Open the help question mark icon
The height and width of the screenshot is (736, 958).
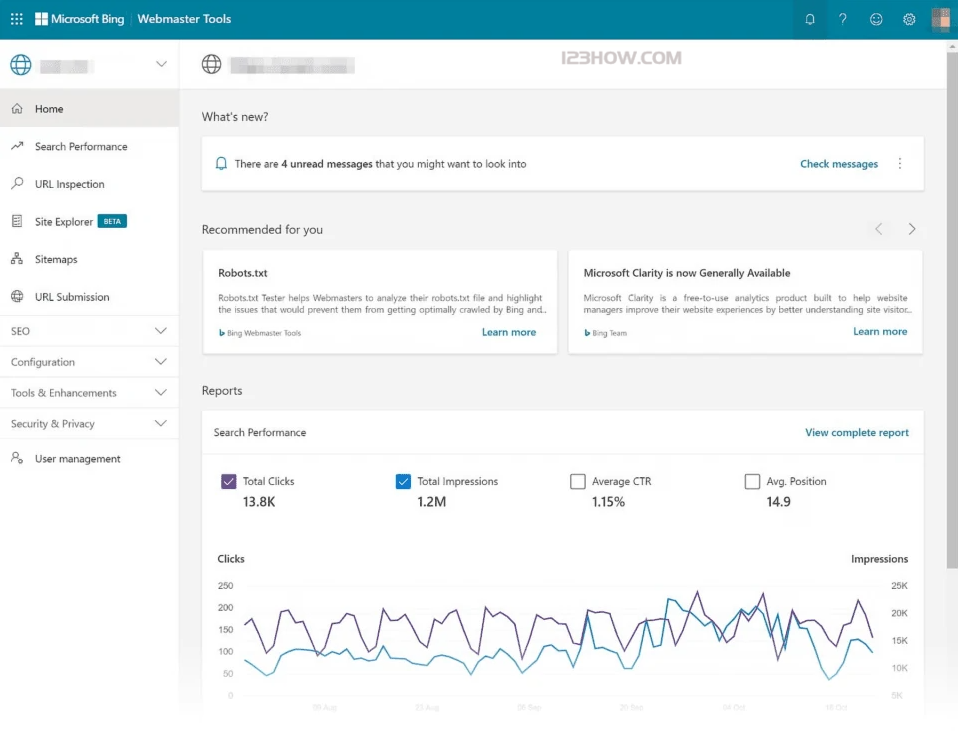843,19
